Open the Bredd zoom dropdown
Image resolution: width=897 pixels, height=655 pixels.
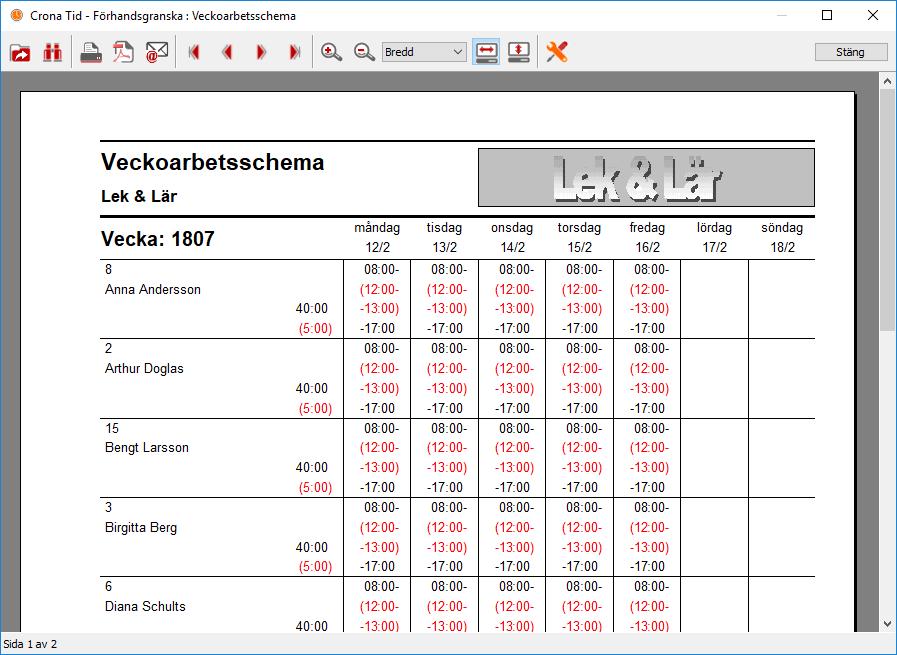(424, 52)
